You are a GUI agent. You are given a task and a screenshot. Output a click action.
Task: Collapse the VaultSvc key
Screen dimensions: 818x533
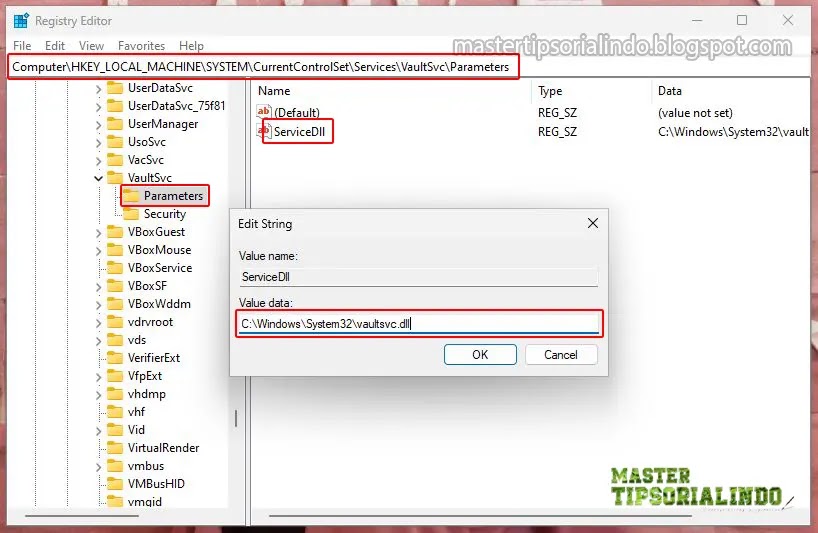click(x=98, y=178)
